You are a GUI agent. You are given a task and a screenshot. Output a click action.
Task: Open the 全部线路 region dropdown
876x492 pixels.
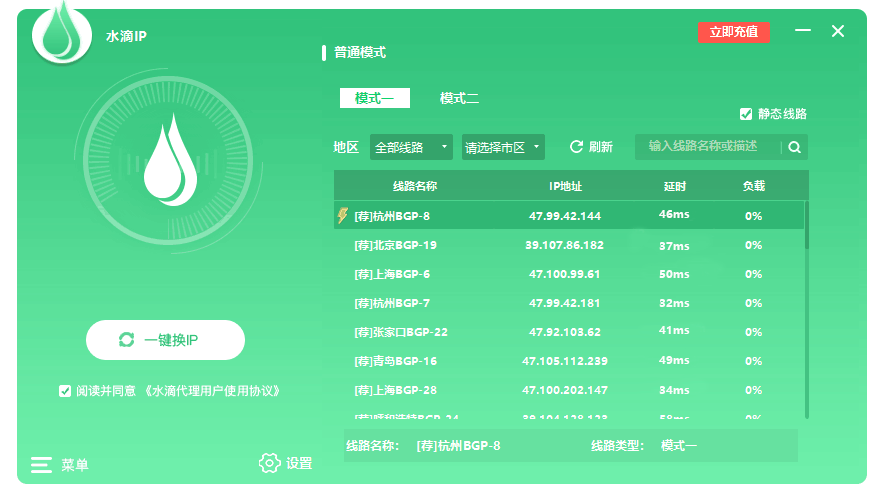411,147
